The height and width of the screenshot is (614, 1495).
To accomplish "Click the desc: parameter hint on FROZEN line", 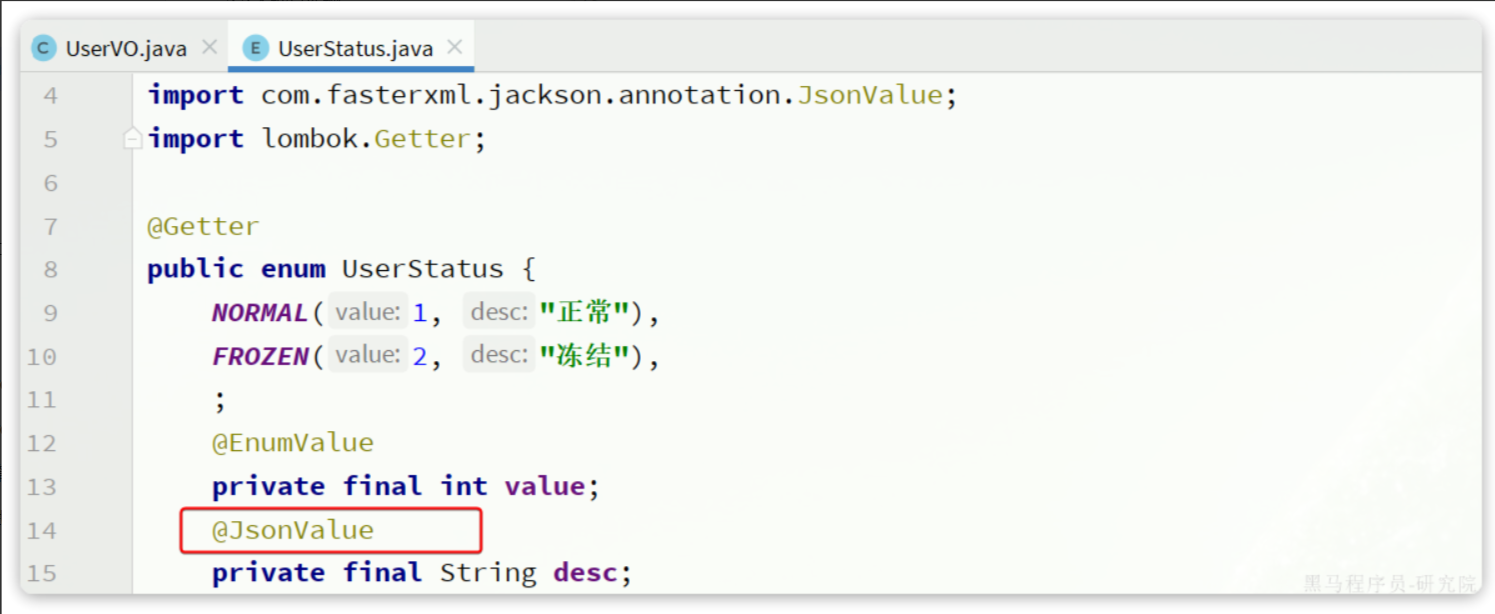I will click(498, 356).
